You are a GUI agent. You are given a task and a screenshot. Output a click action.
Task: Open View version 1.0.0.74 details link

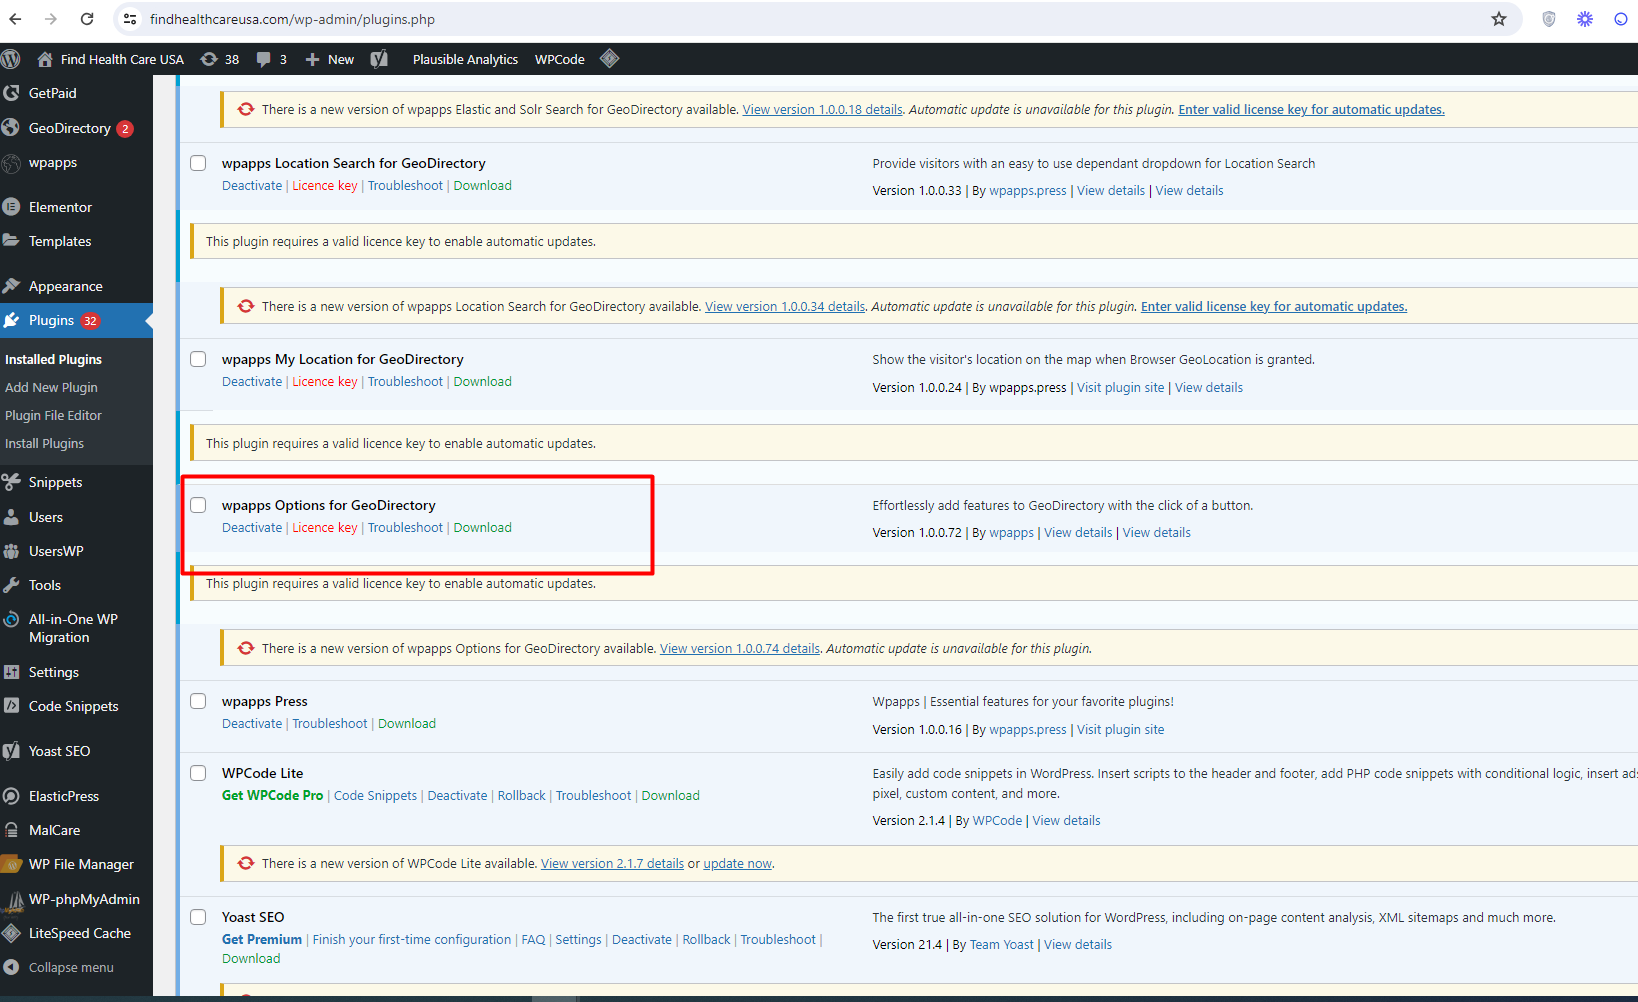click(739, 649)
